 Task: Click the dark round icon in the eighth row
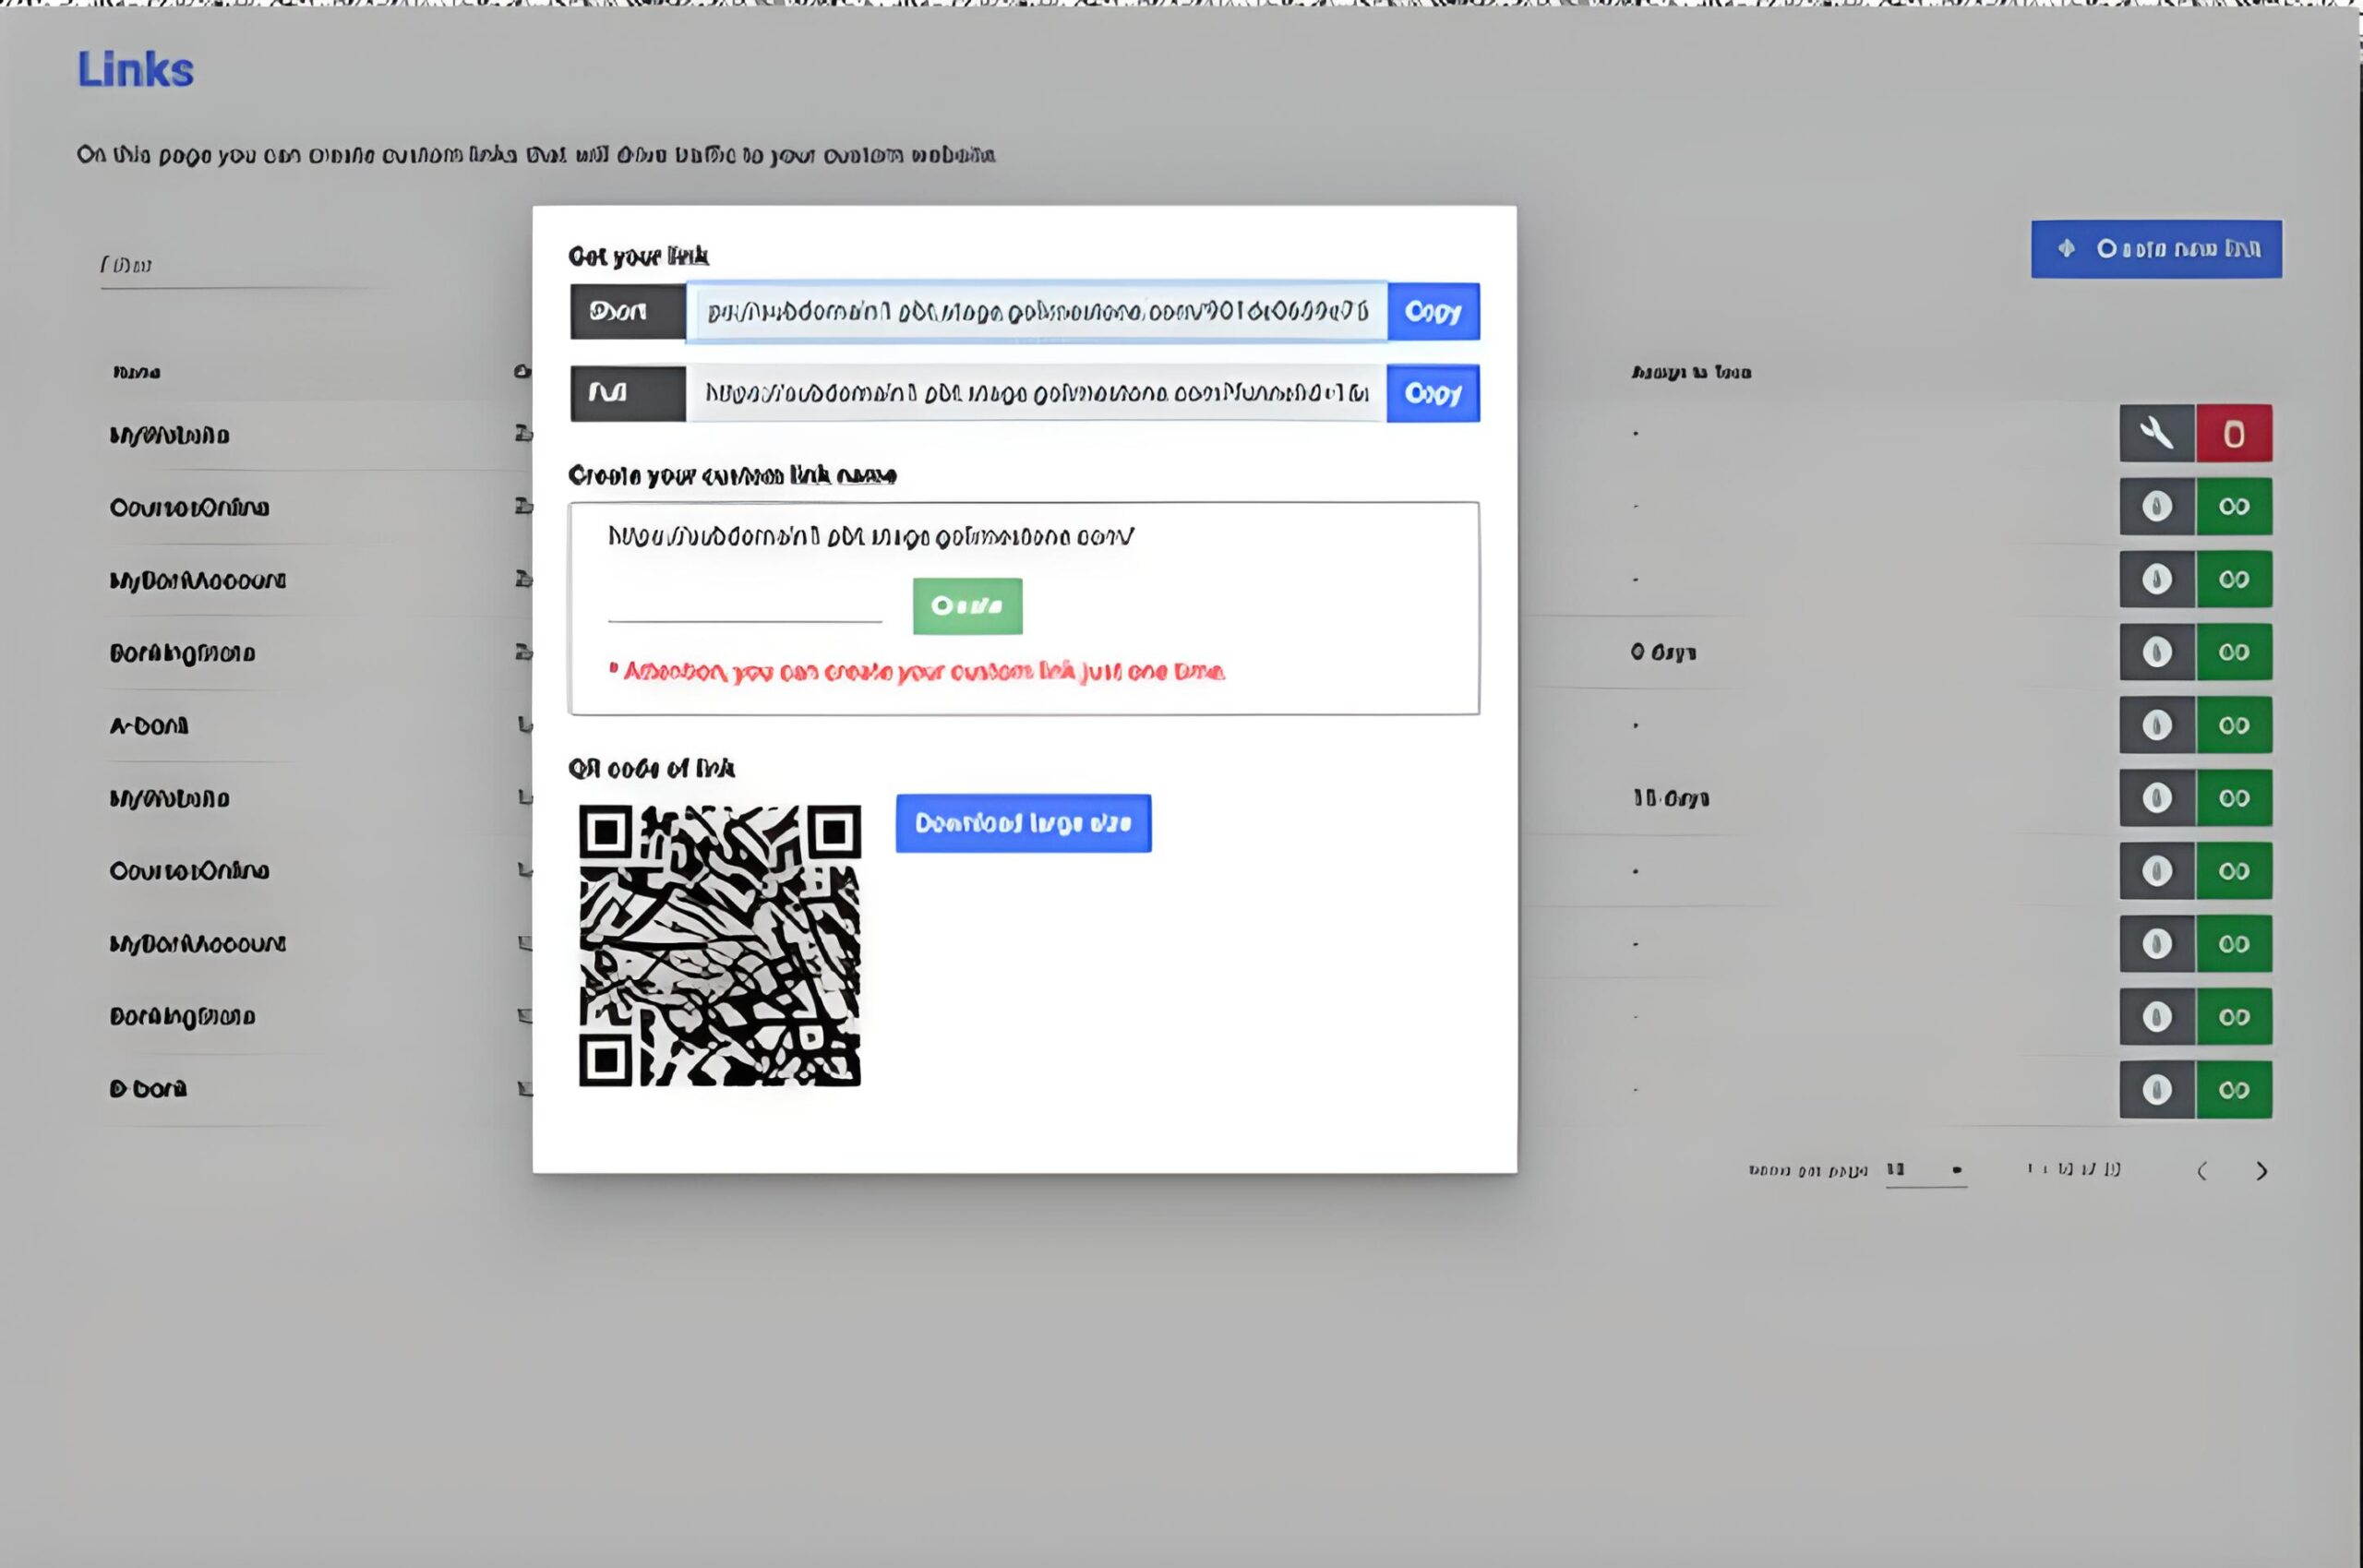tap(2157, 944)
